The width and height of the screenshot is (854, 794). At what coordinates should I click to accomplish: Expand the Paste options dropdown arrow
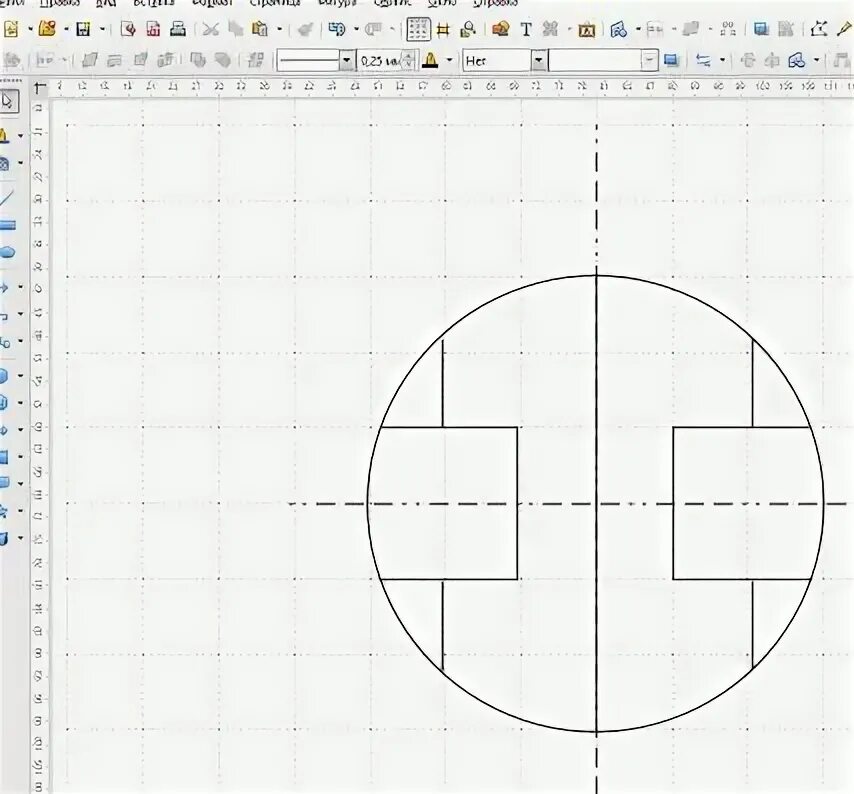[279, 29]
